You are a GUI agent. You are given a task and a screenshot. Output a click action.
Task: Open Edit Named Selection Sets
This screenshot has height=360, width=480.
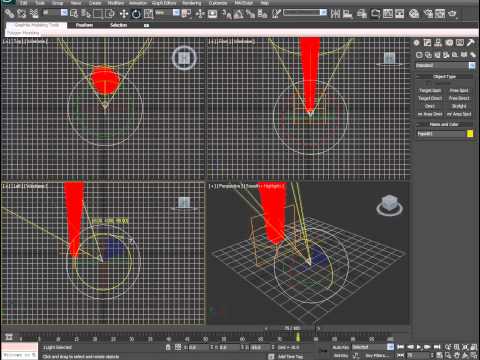click(x=276, y=14)
